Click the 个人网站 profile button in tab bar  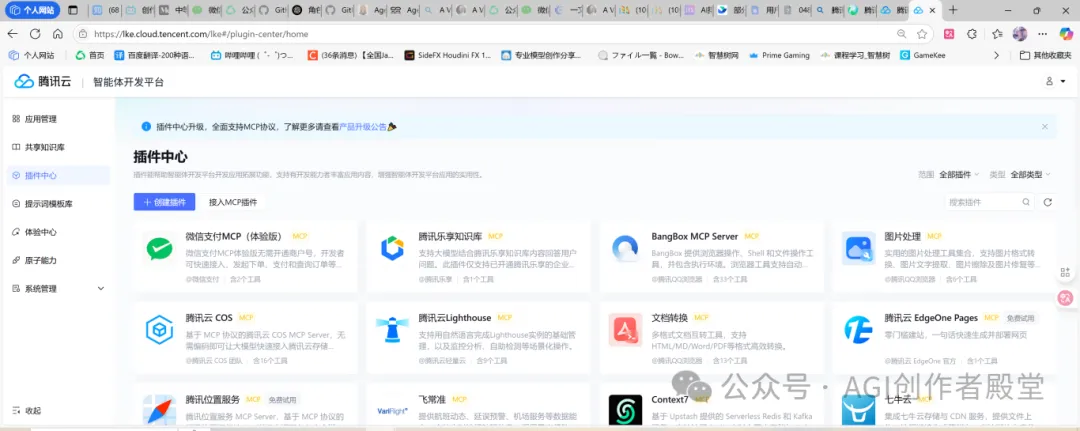tap(32, 10)
